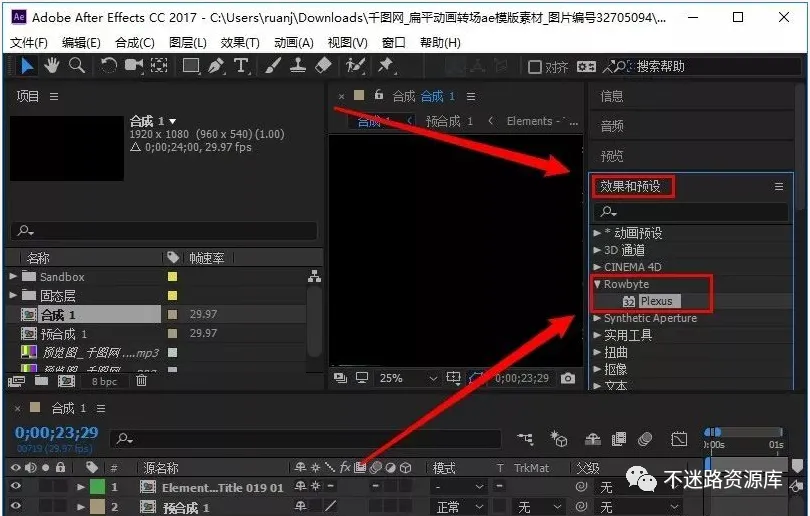Expand the Synthetic Aperture category
The height and width of the screenshot is (516, 810).
click(597, 318)
